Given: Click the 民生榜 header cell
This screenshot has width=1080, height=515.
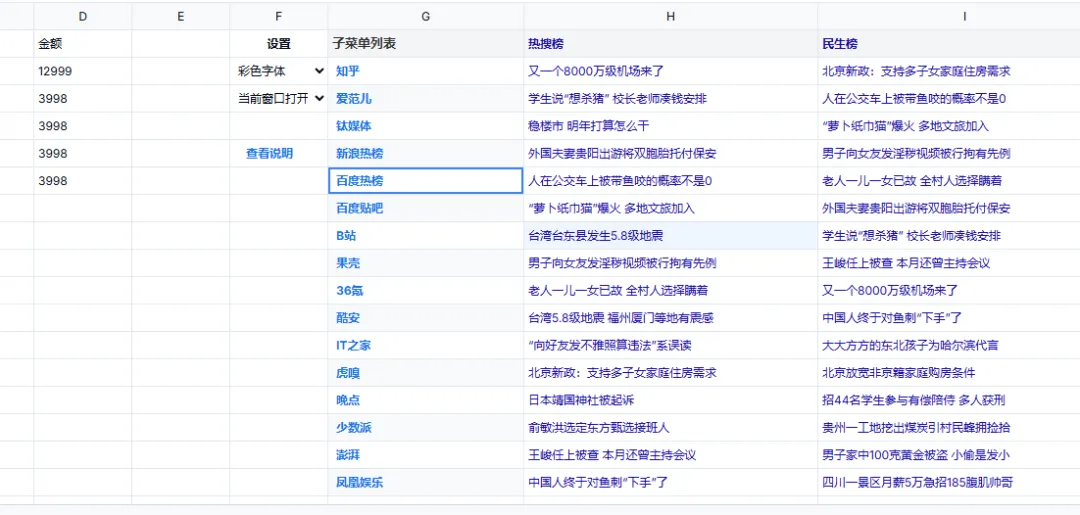Looking at the screenshot, I should pos(949,44).
